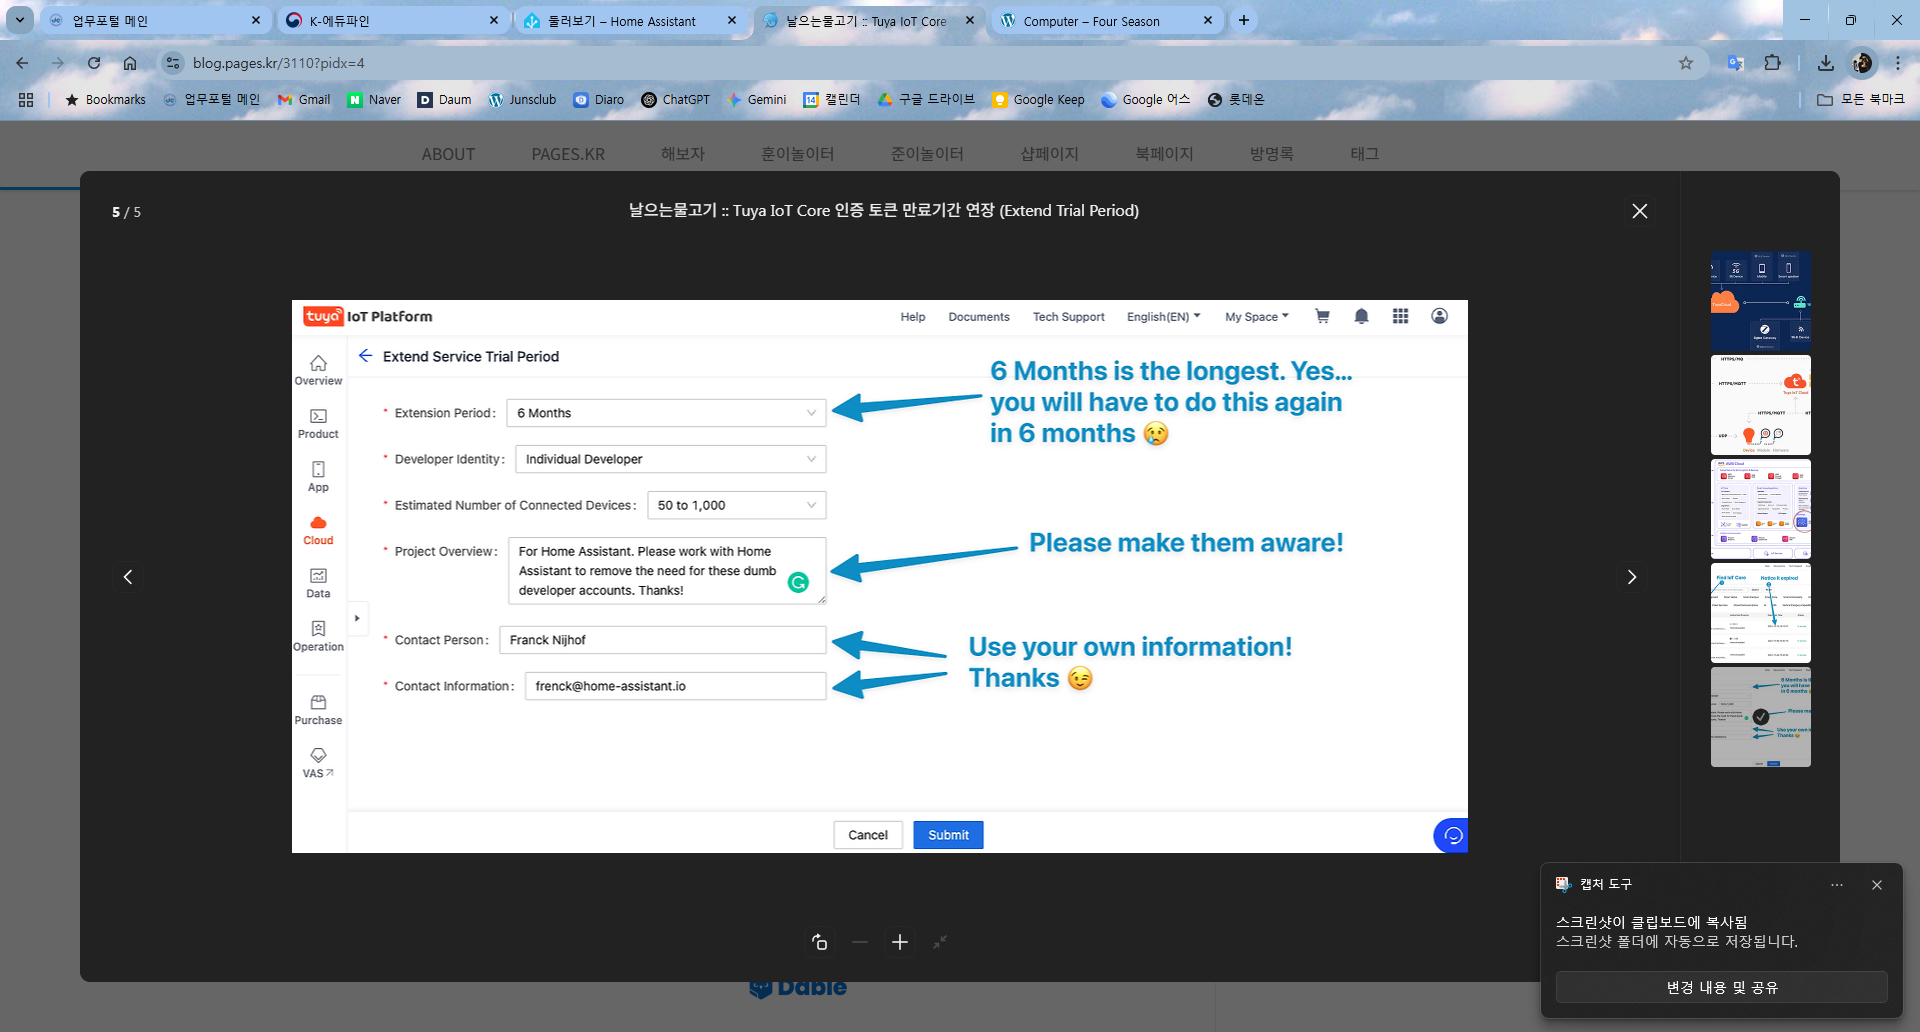
Task: Open the apps grid icon in the bookmarks bar
Action: (26, 99)
